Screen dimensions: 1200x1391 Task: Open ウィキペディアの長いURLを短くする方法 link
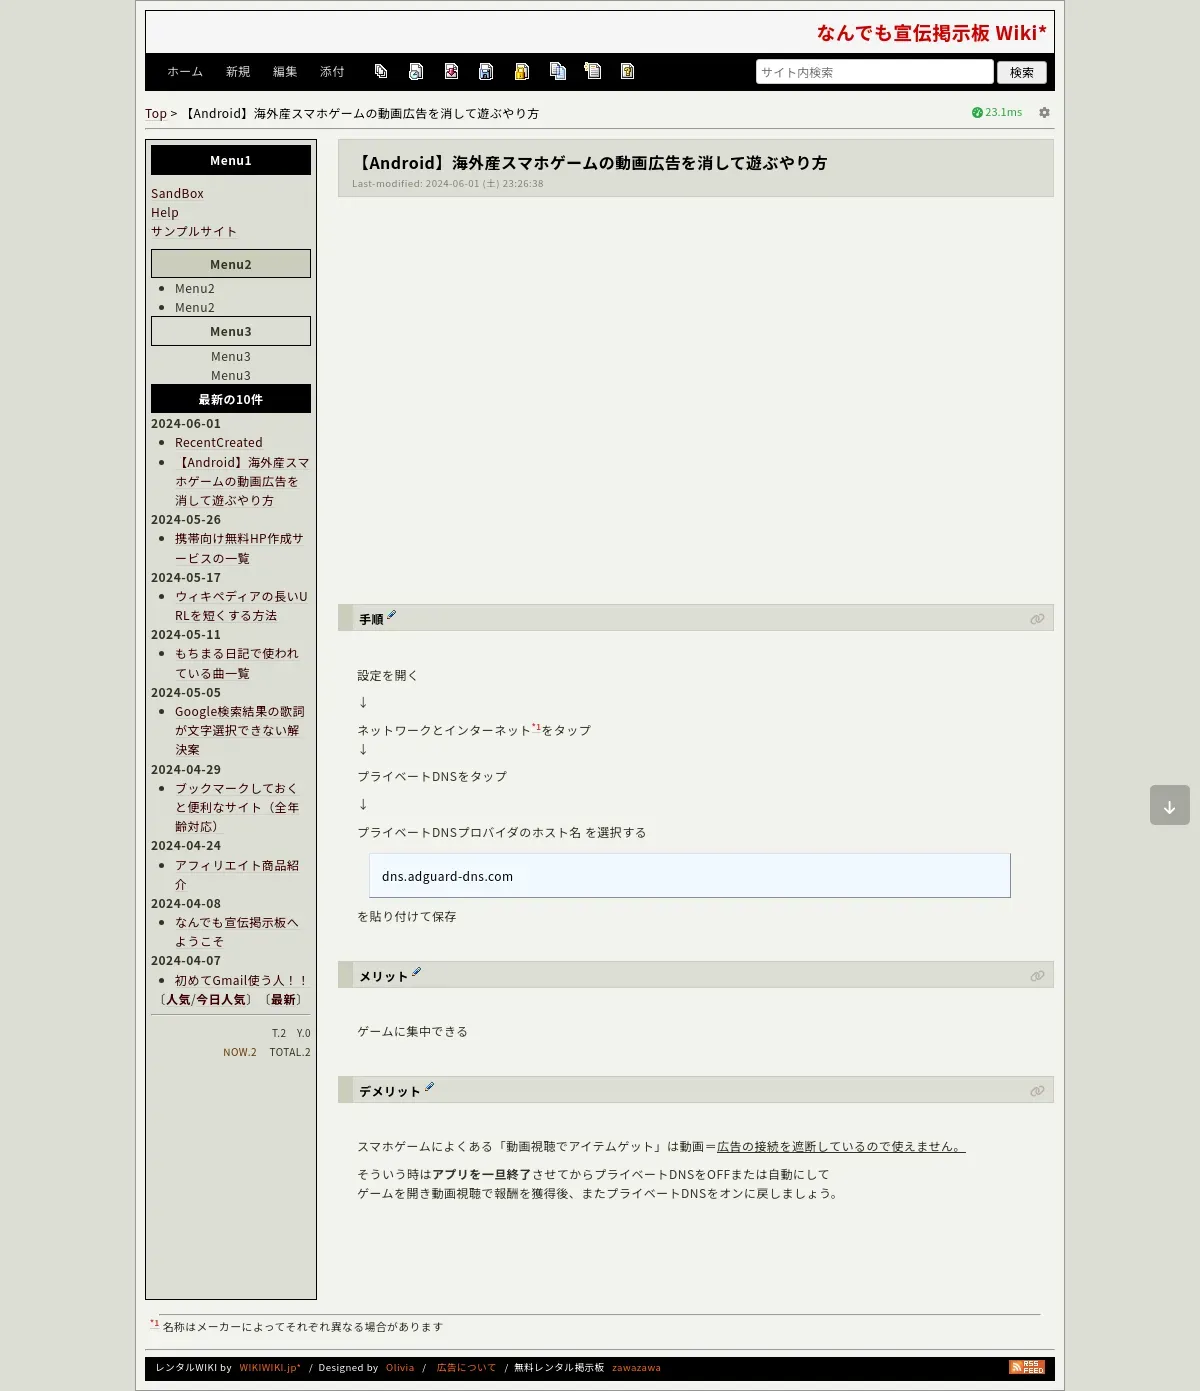tap(241, 606)
